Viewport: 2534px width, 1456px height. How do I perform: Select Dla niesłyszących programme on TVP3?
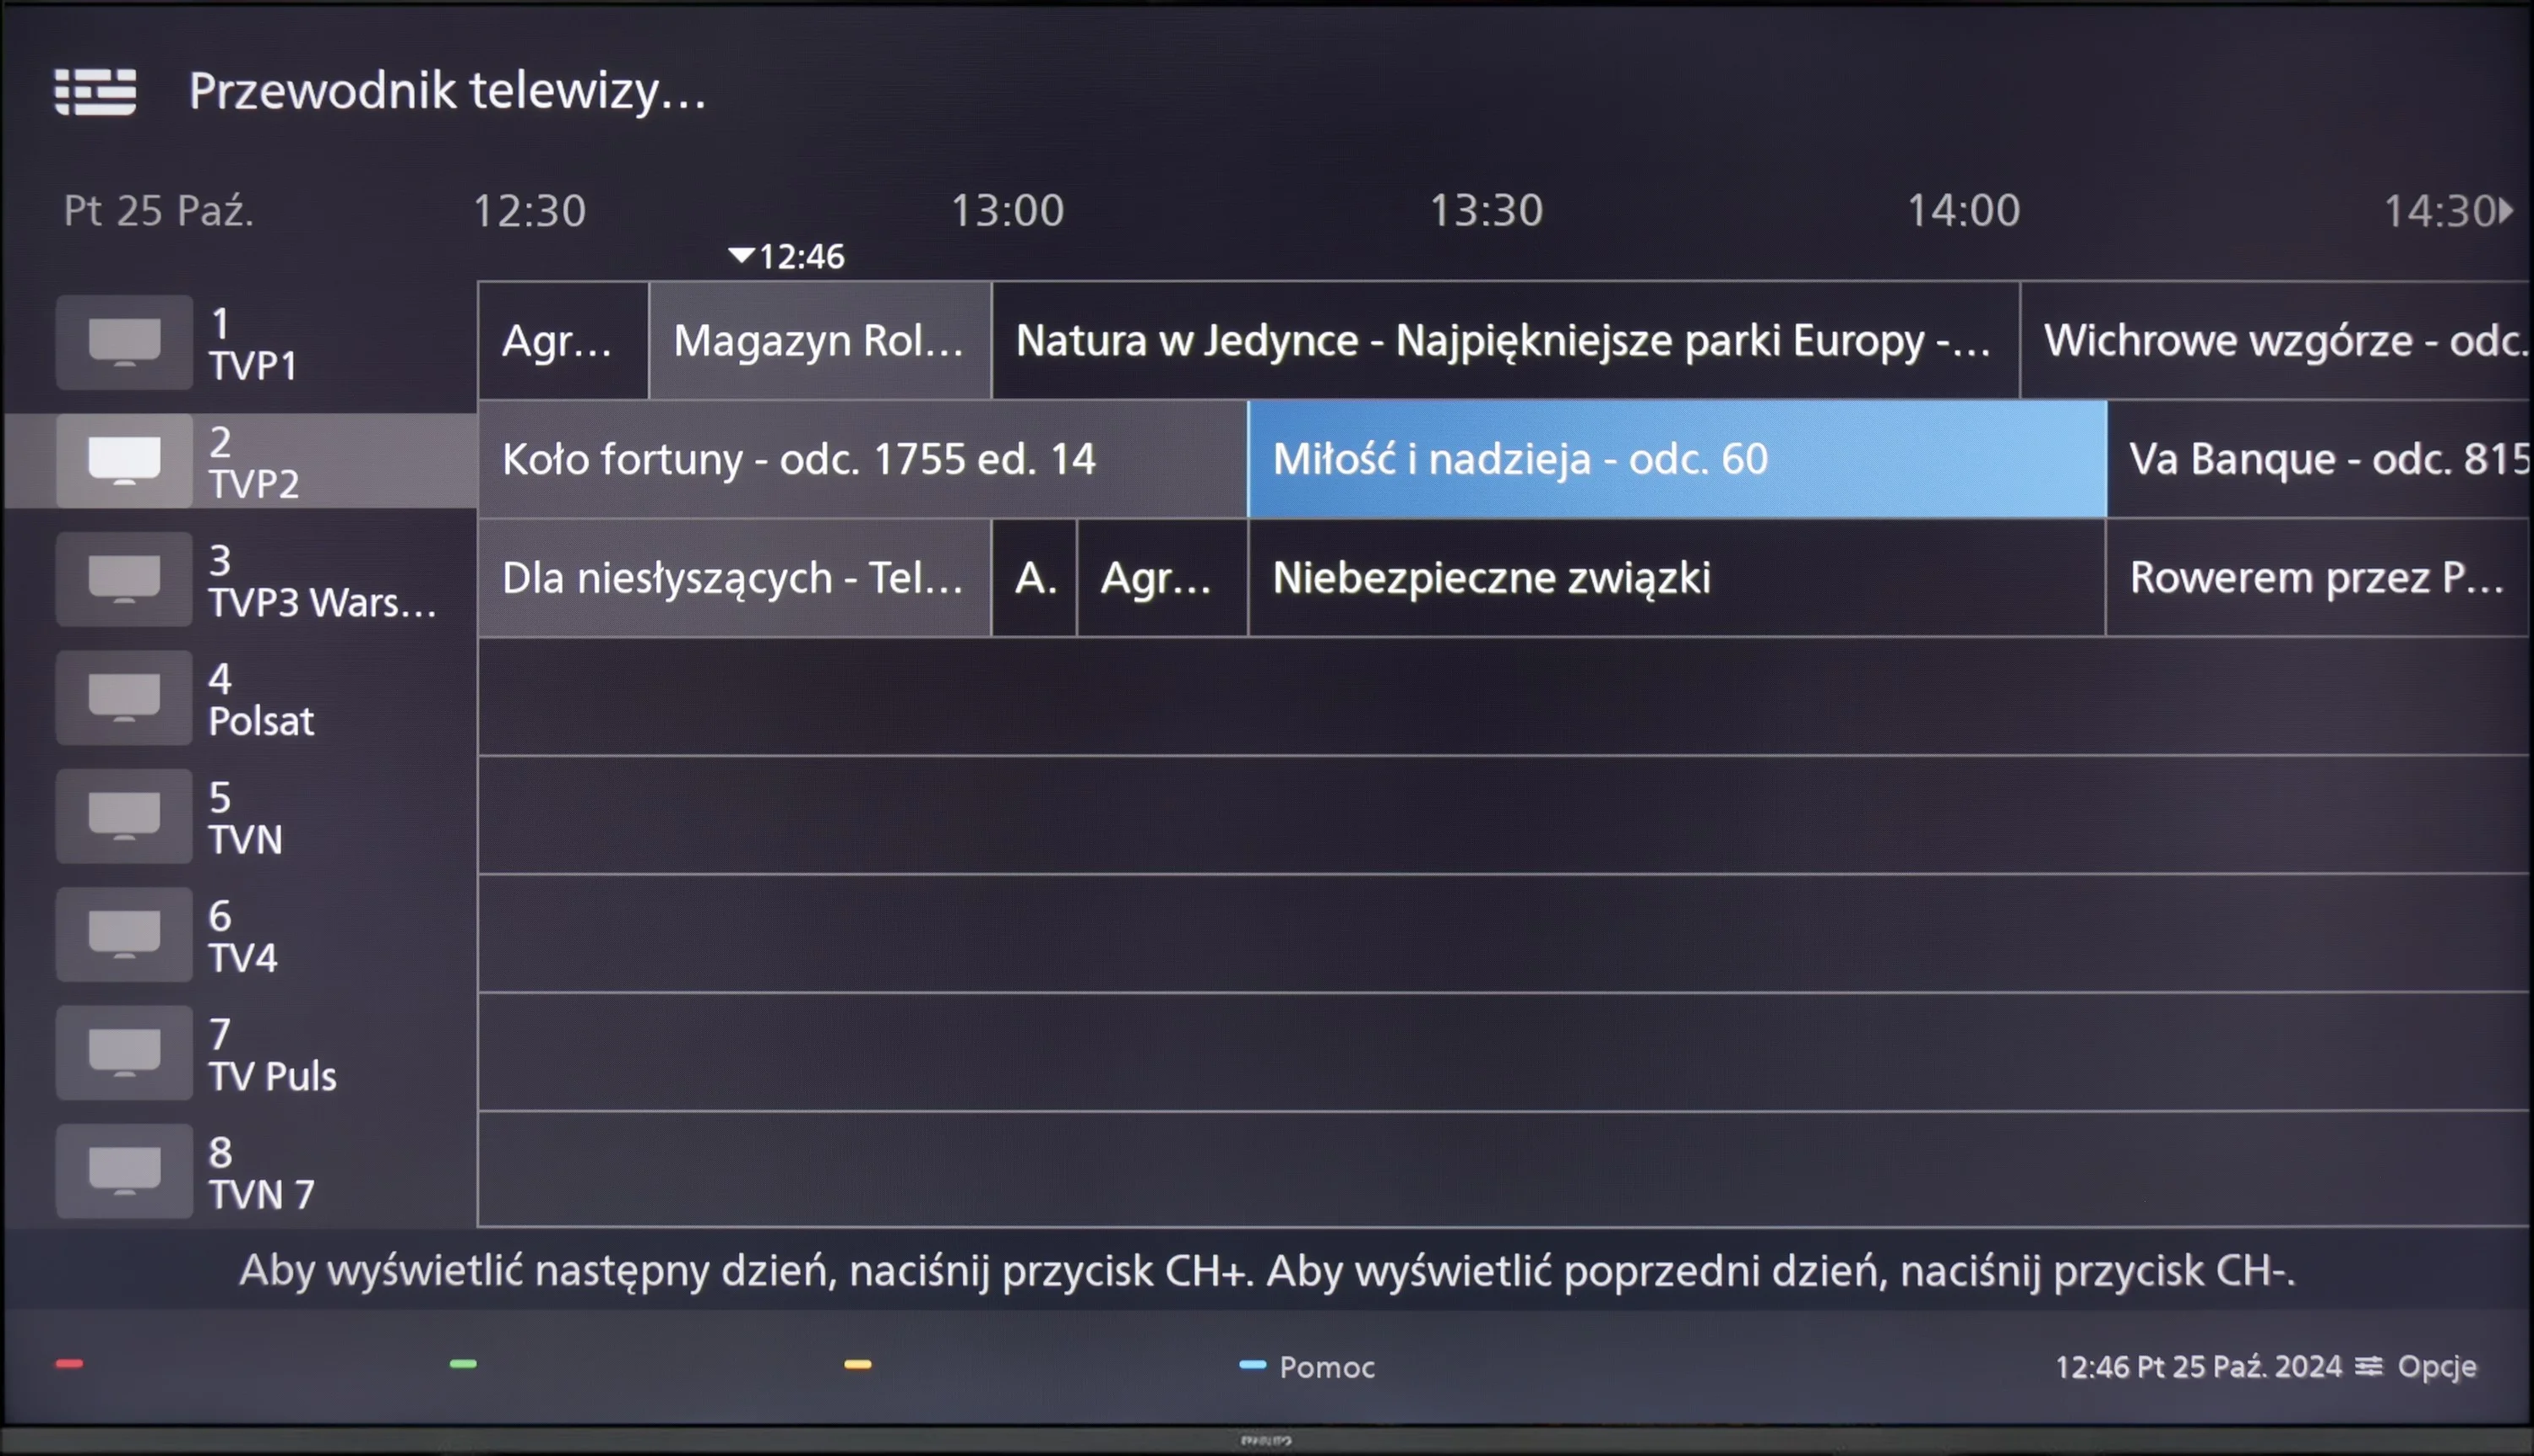(734, 578)
